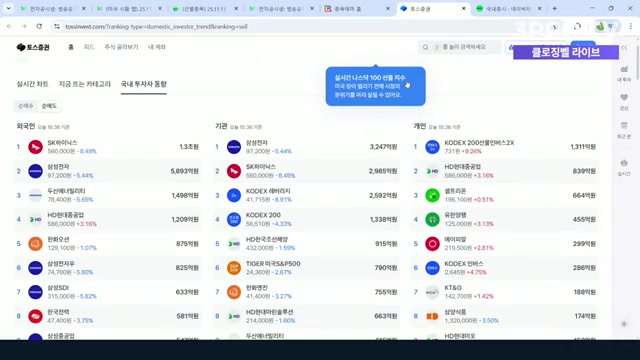
Task: Switch to the 지금 뜨는 카테고리 tab
Action: tap(84, 84)
